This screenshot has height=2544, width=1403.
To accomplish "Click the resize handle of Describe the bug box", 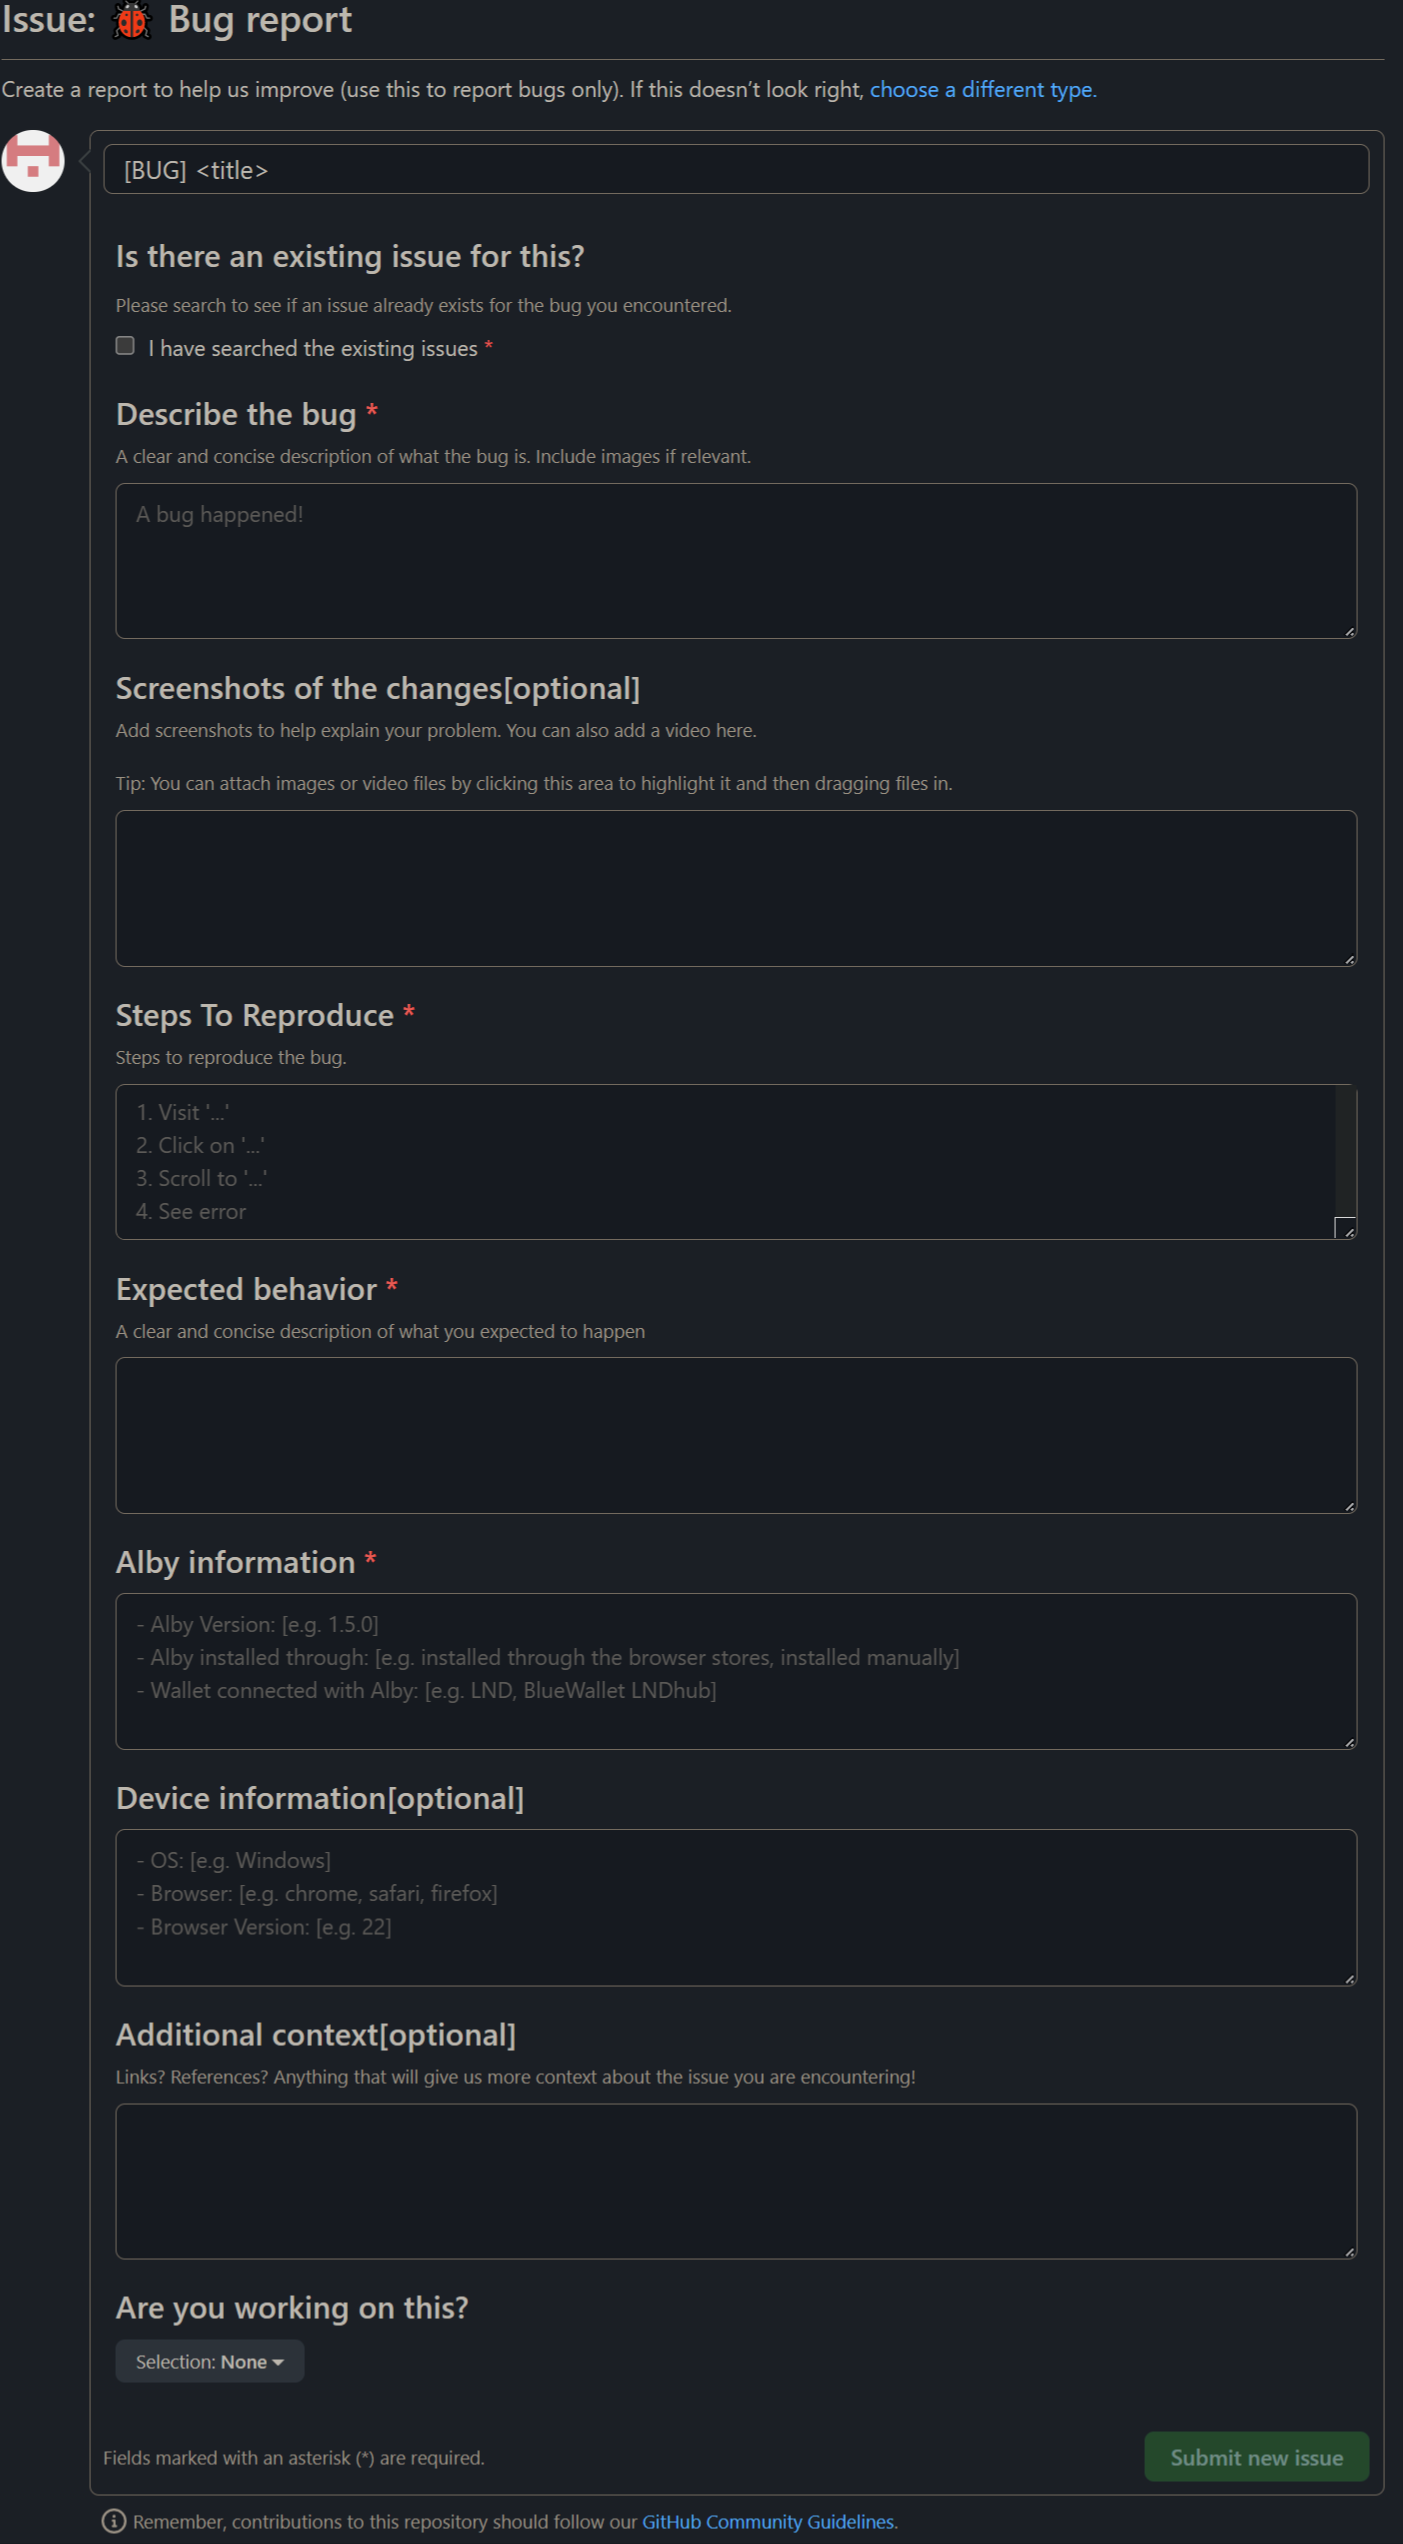I will point(1349,630).
